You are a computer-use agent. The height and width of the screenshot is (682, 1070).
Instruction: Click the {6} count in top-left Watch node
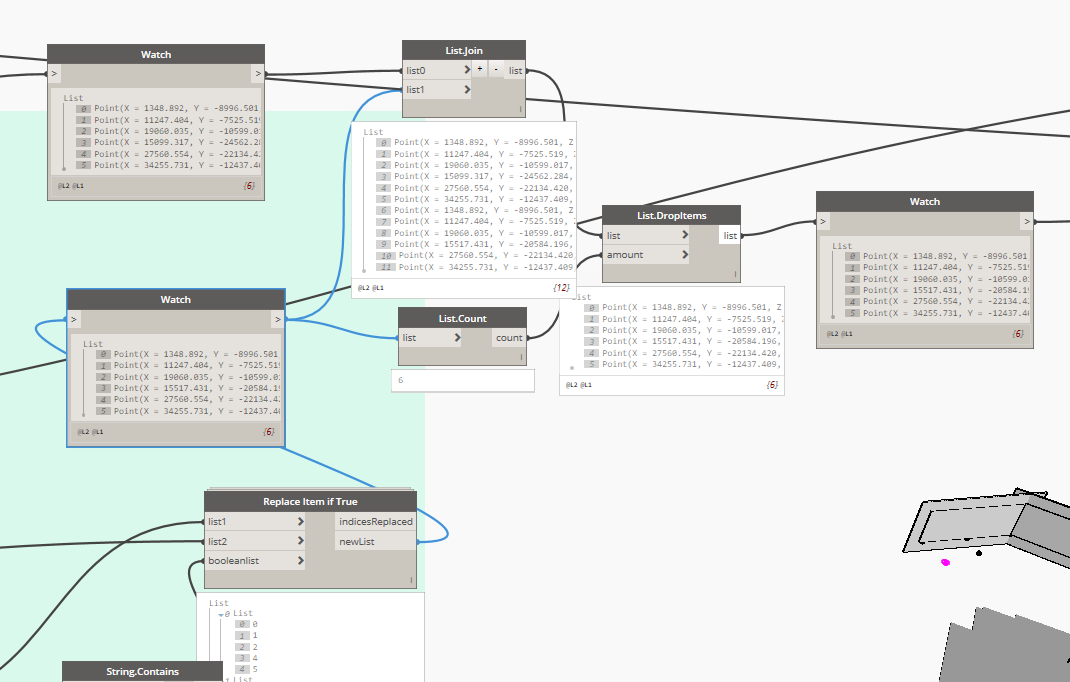pyautogui.click(x=249, y=185)
